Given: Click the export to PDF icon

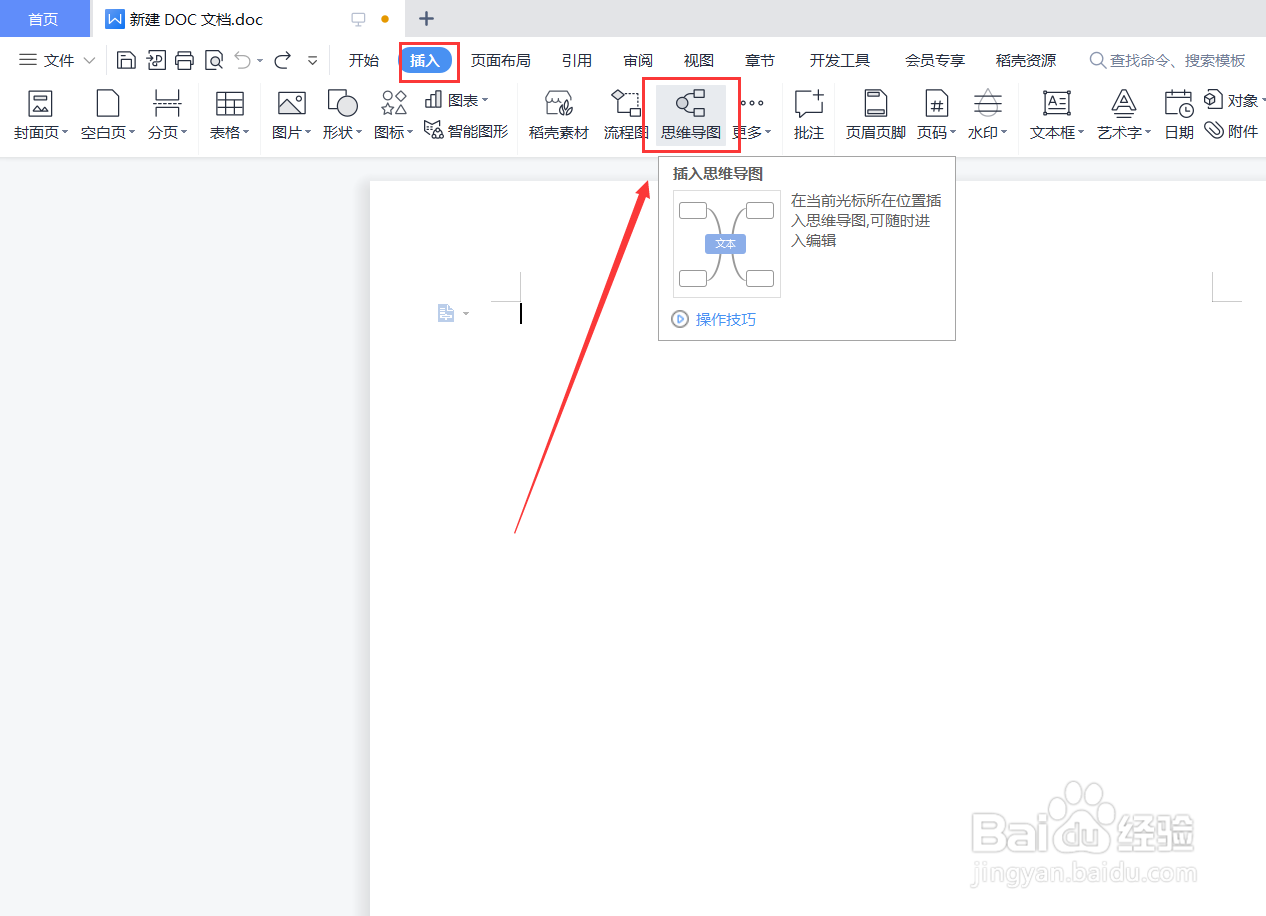Looking at the screenshot, I should (155, 61).
